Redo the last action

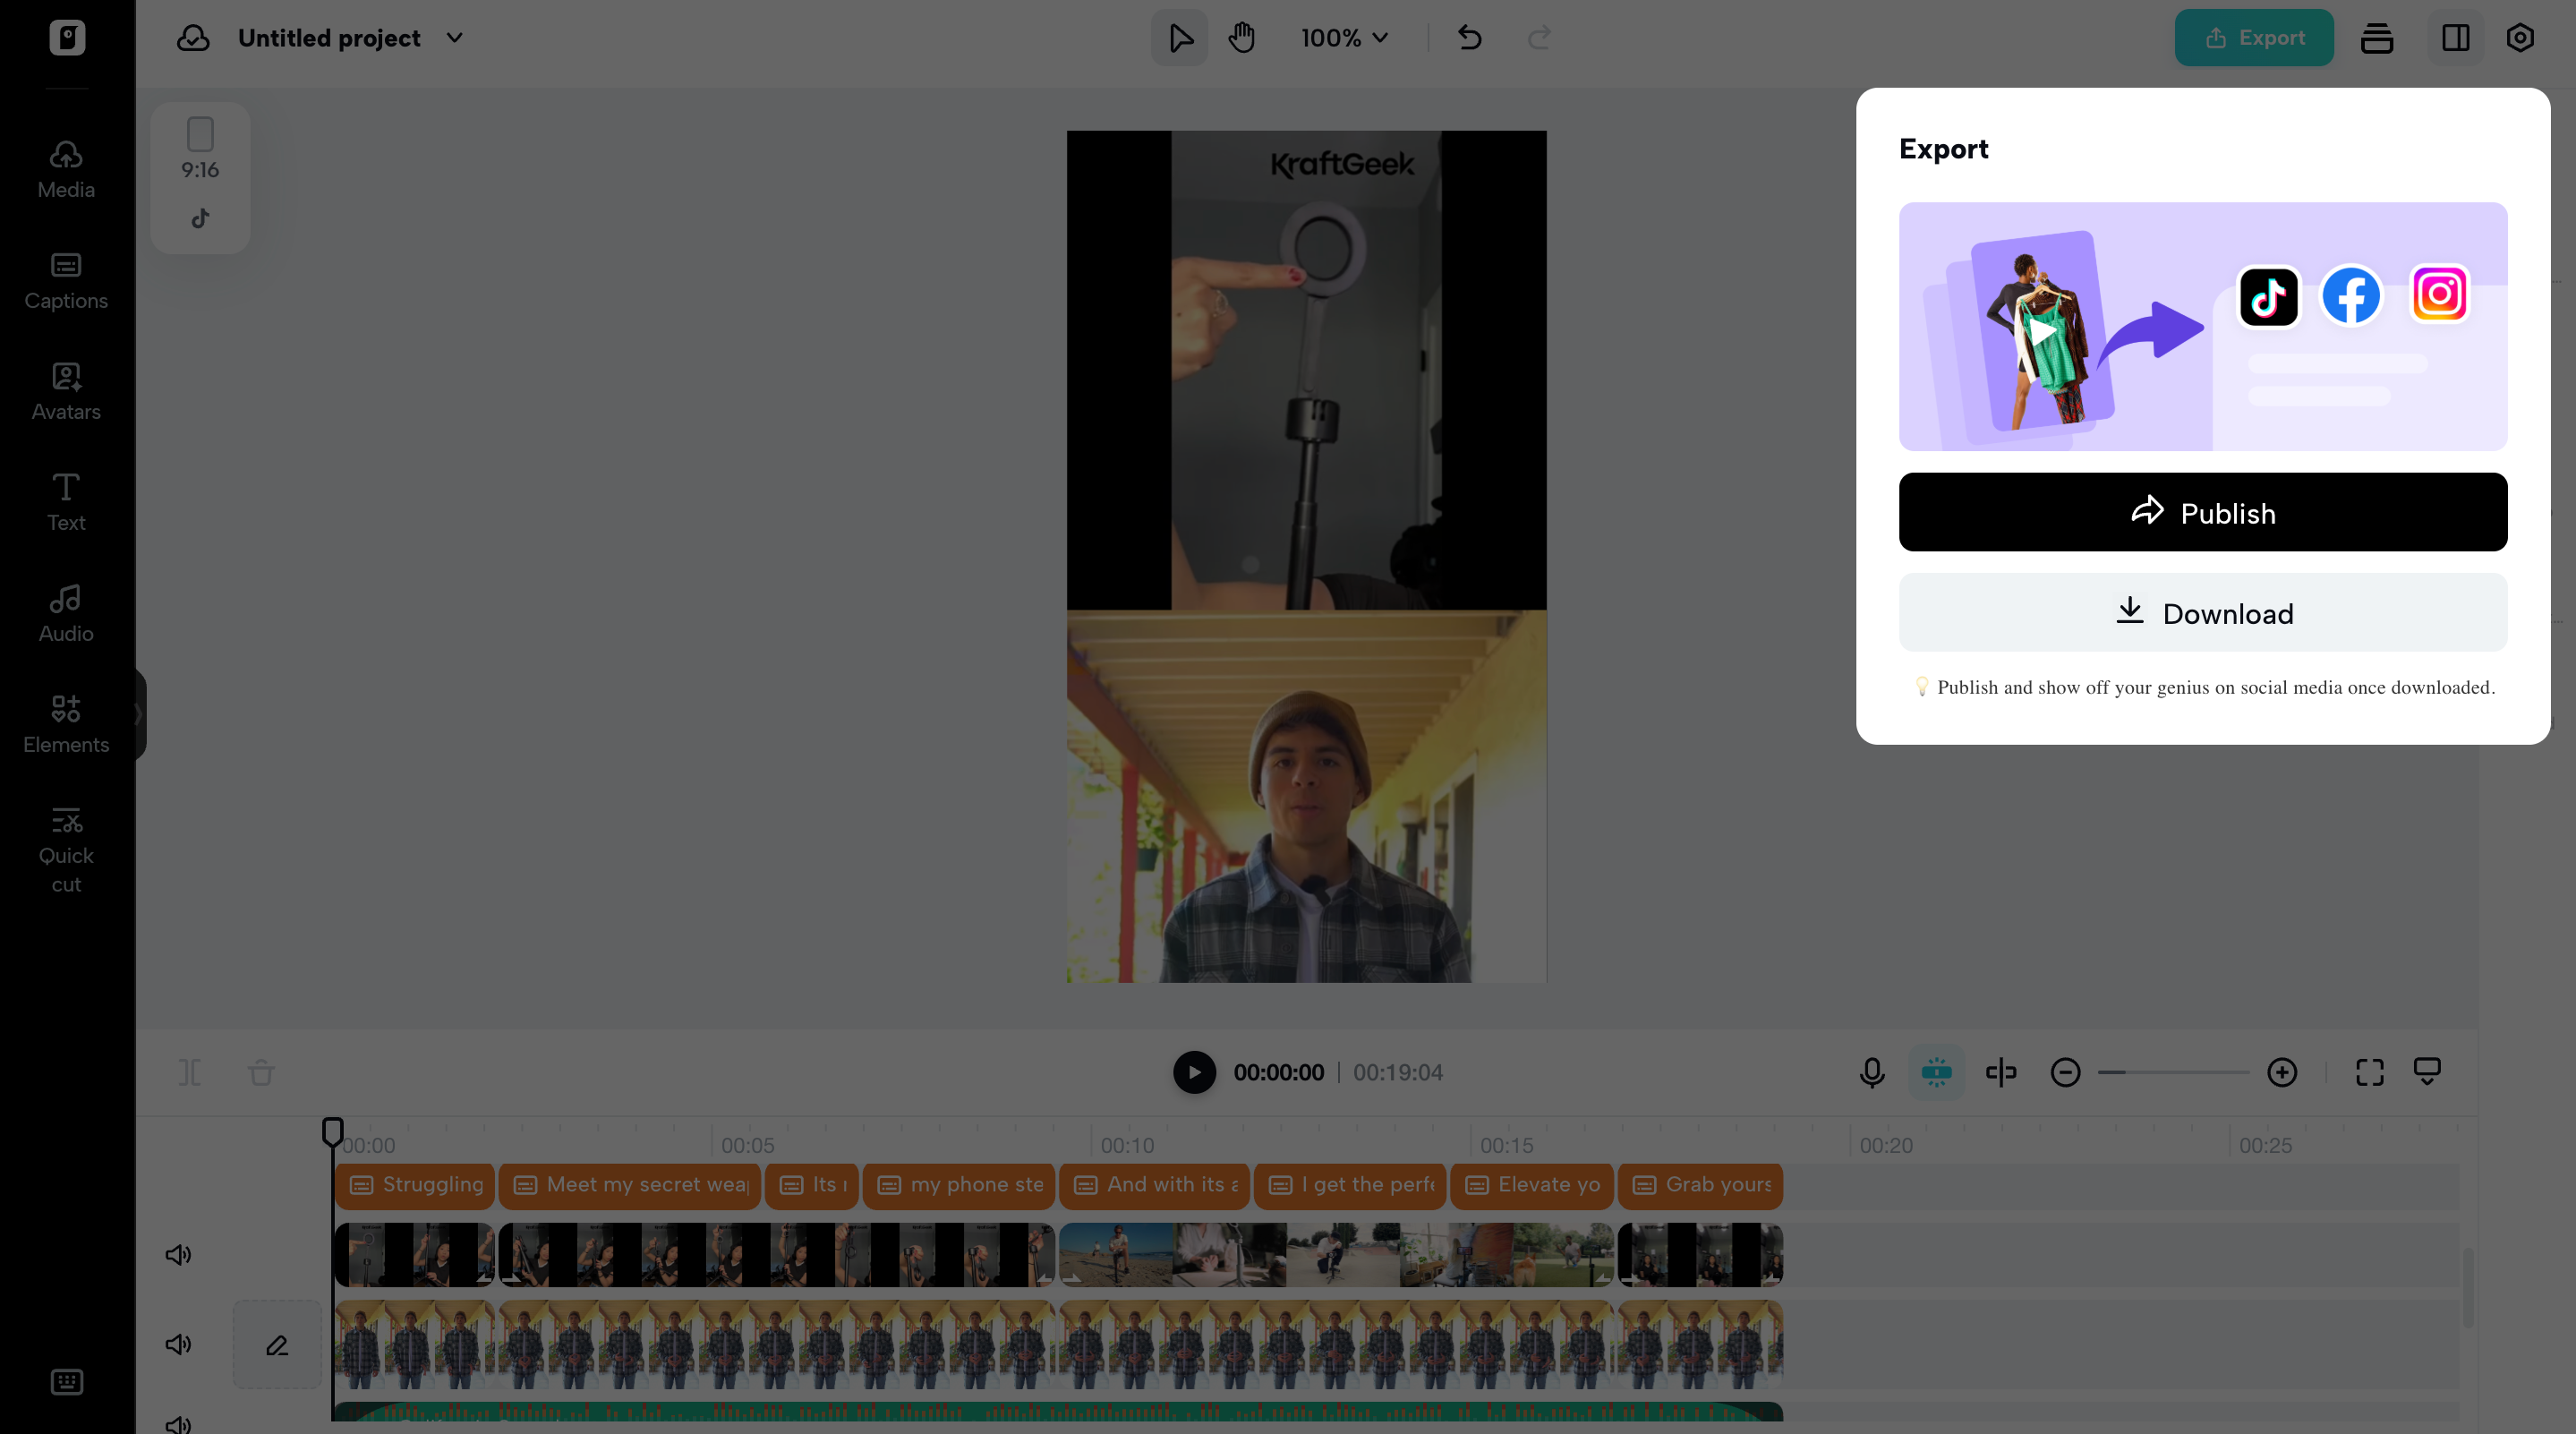point(1540,38)
